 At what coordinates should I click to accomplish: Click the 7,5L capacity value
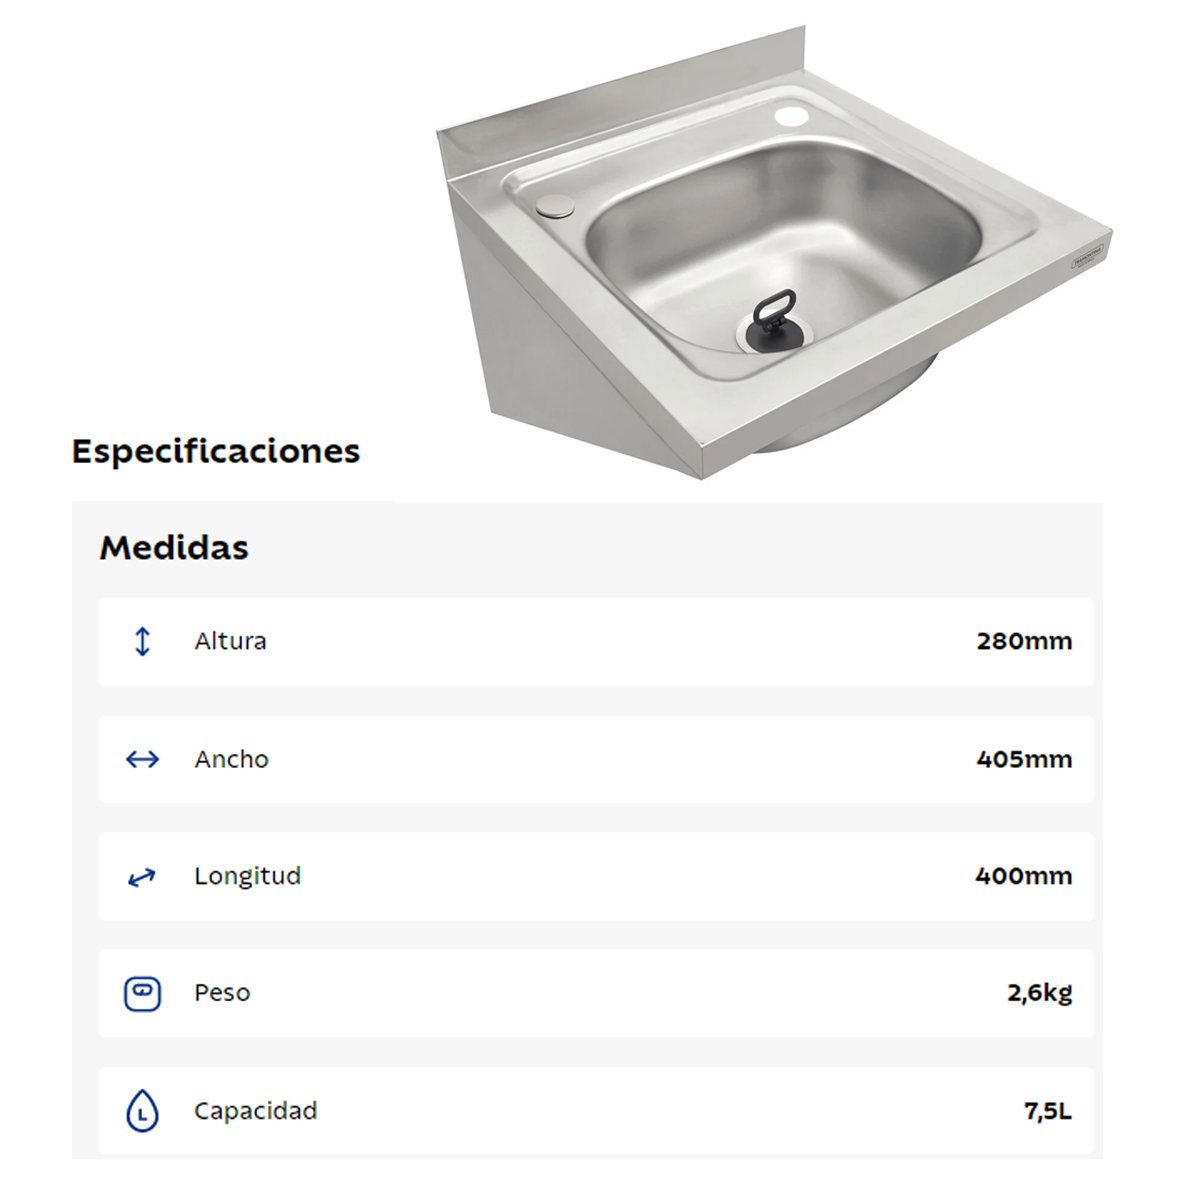1047,1111
